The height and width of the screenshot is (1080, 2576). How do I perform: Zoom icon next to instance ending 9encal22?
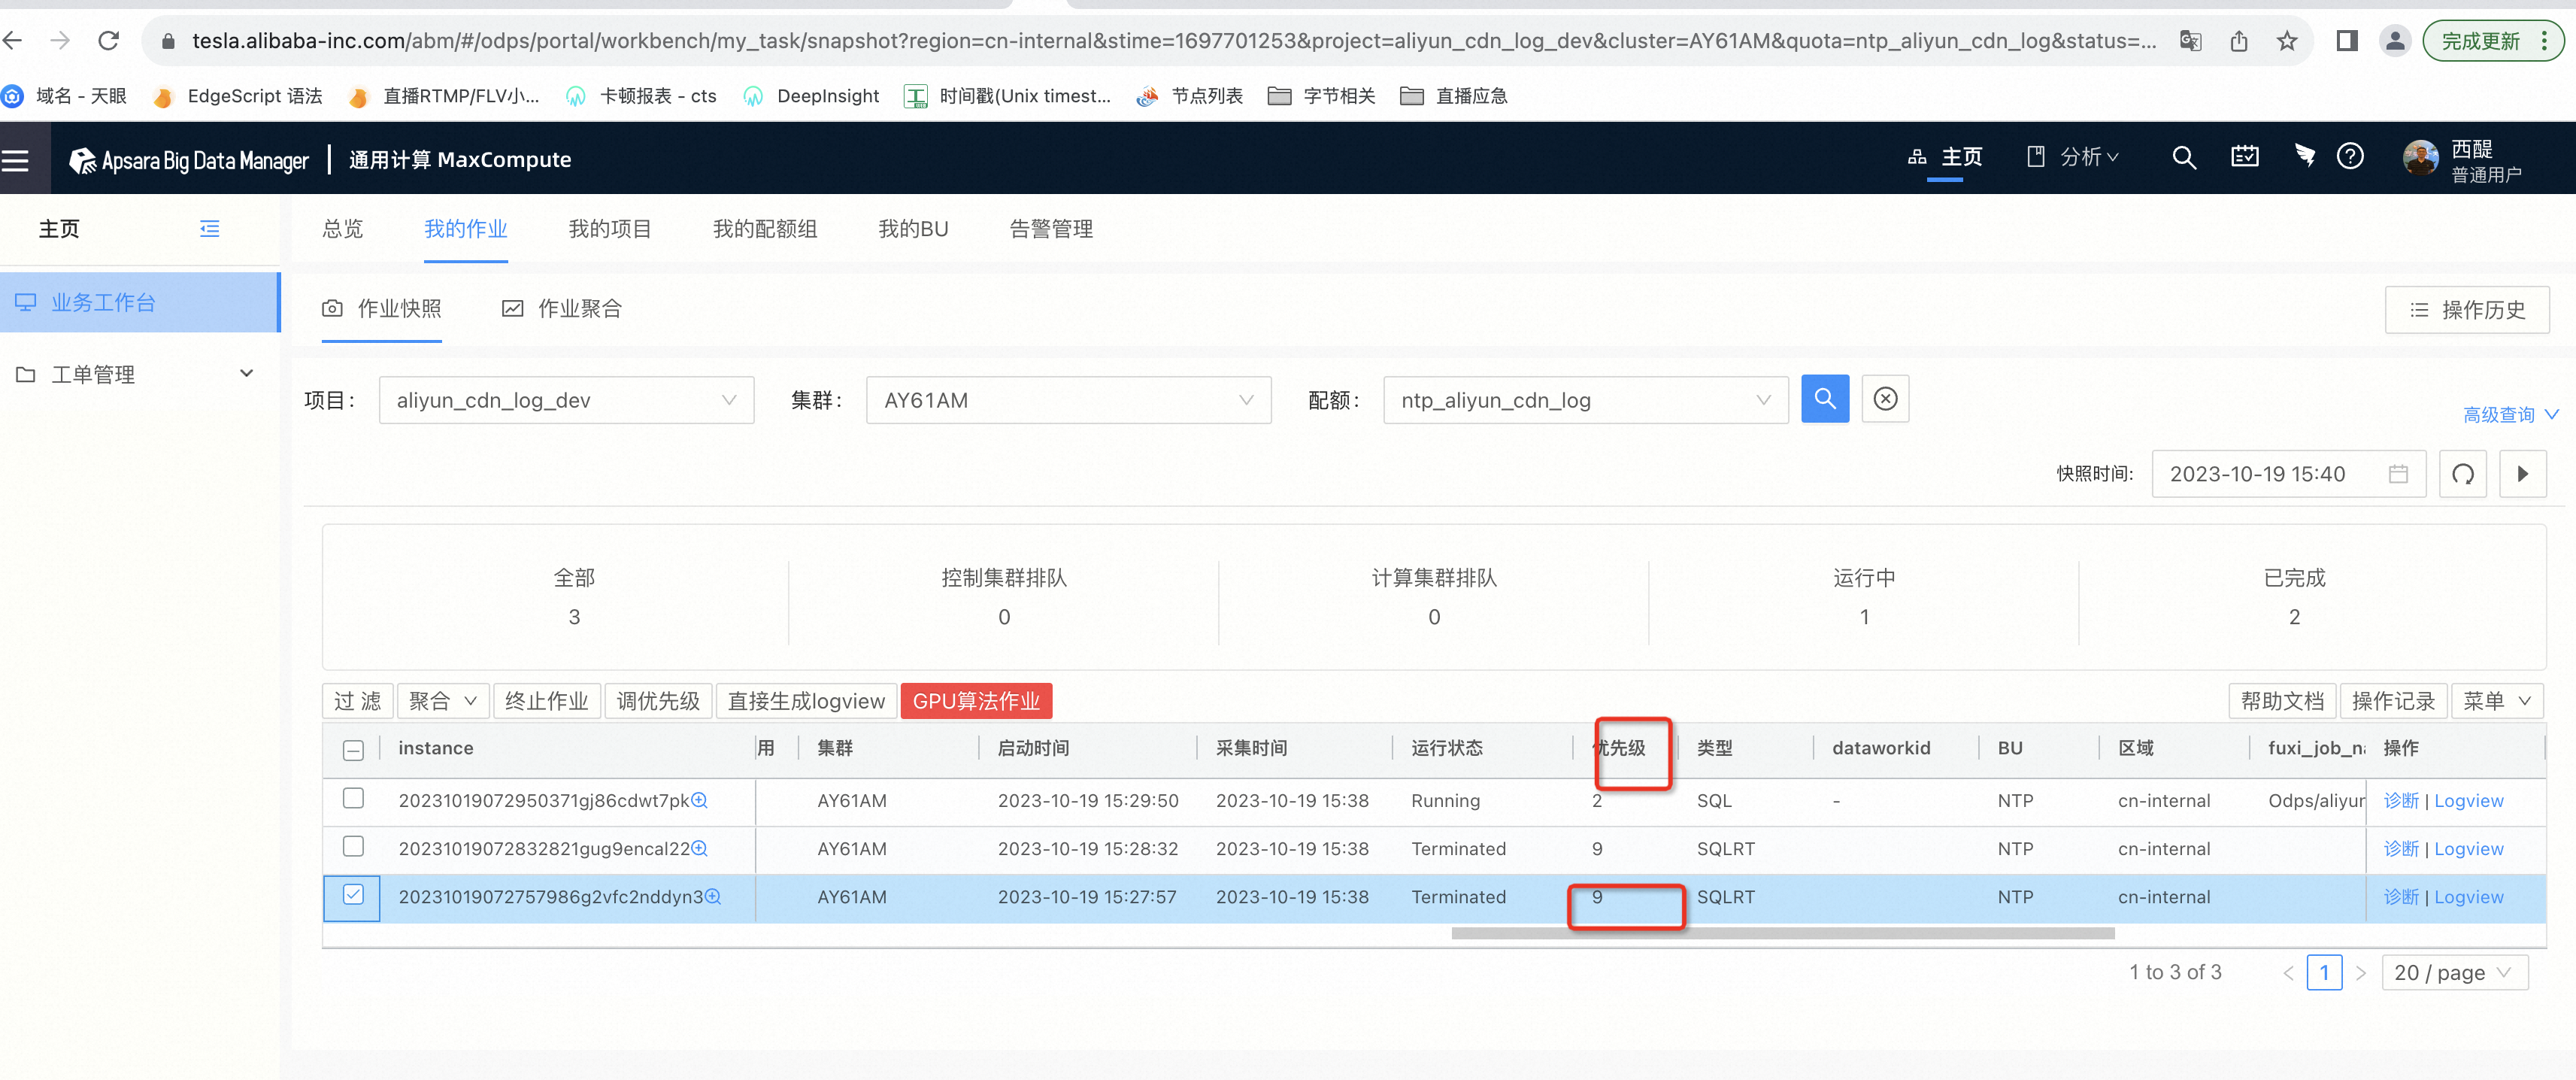pyautogui.click(x=700, y=848)
